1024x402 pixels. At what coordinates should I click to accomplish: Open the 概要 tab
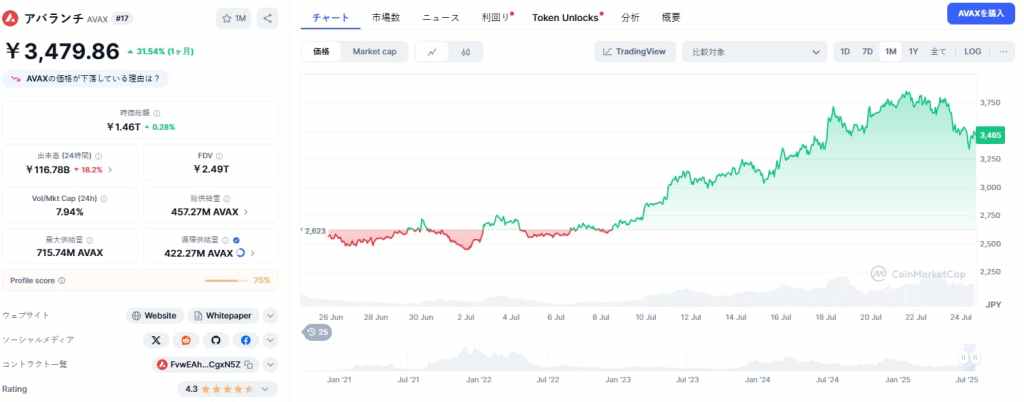pyautogui.click(x=671, y=18)
